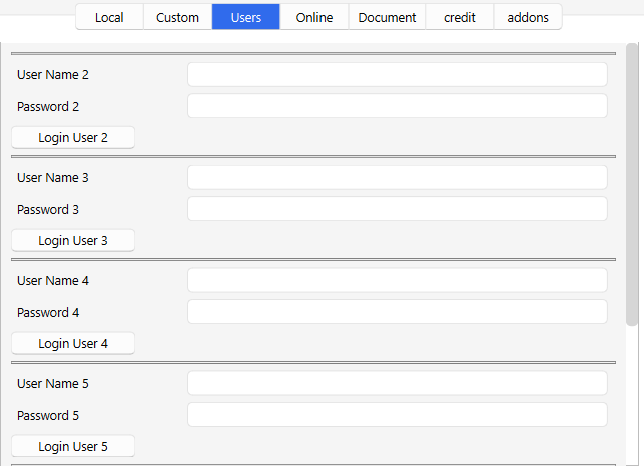The height and width of the screenshot is (473, 644).
Task: Click the Login User 3 button
Action: [73, 241]
